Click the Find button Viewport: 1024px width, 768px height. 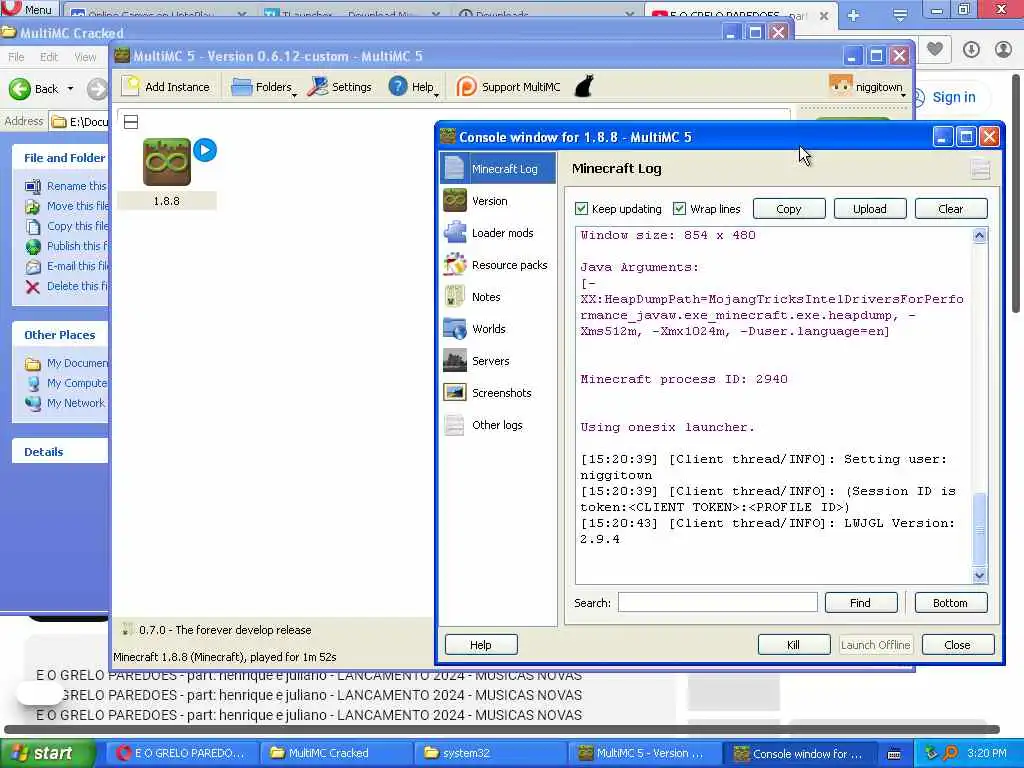[x=861, y=603]
